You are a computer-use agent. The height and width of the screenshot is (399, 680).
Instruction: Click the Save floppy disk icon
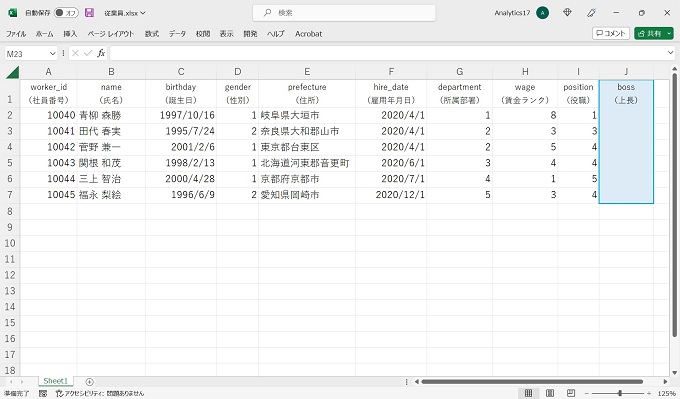pyautogui.click(x=89, y=13)
